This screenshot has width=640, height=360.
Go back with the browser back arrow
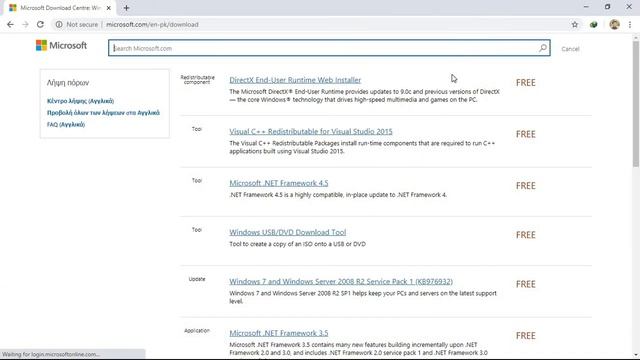10,24
